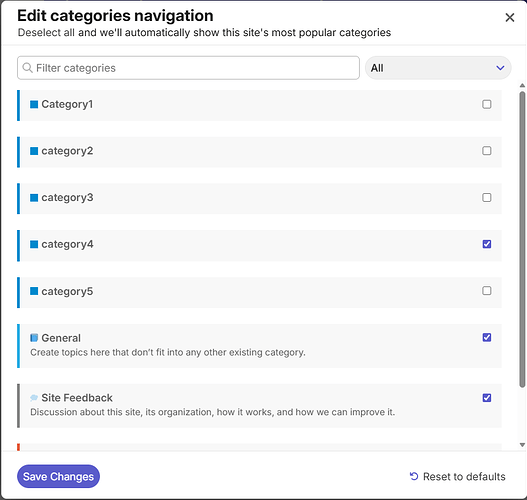Uncheck the Site Feedback checkbox
This screenshot has width=527, height=500.
coord(487,398)
